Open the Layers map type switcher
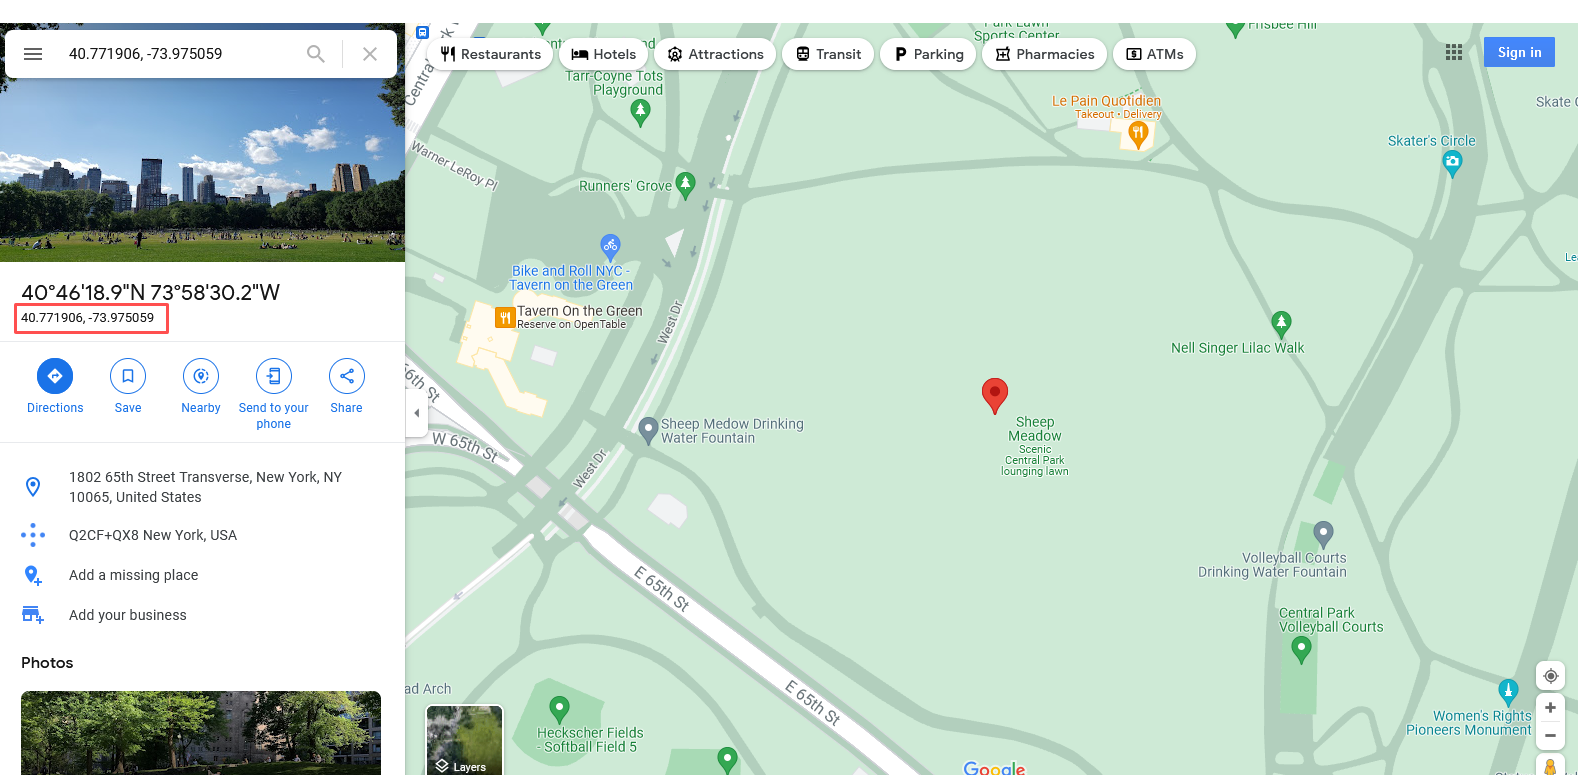The image size is (1578, 775). pyautogui.click(x=464, y=740)
